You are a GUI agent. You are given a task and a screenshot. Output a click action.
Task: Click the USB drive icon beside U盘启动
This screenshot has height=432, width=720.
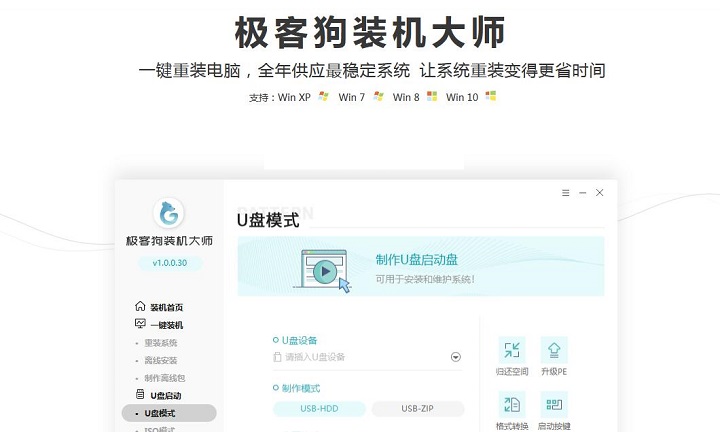coord(140,394)
